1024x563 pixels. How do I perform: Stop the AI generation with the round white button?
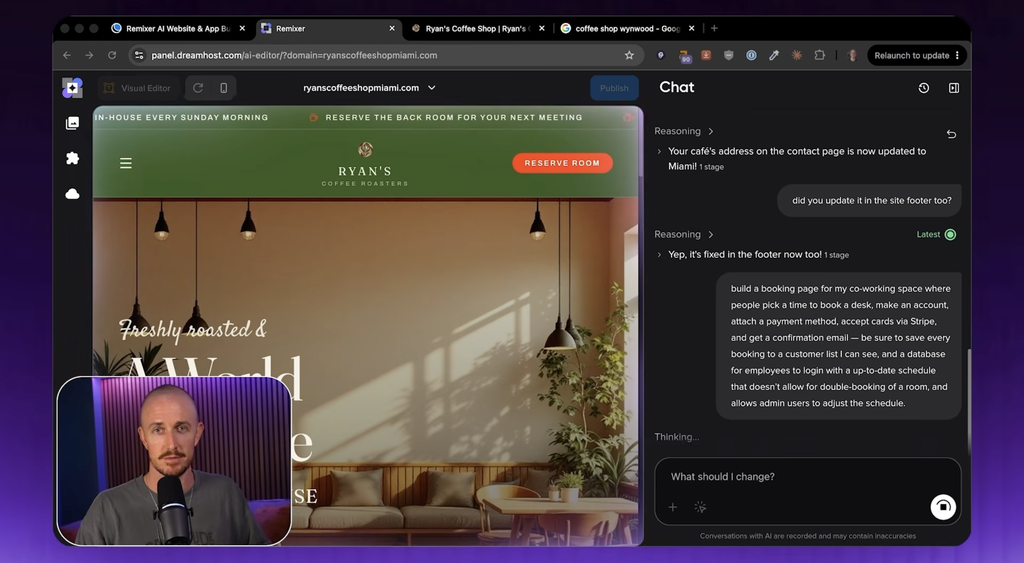pos(943,507)
